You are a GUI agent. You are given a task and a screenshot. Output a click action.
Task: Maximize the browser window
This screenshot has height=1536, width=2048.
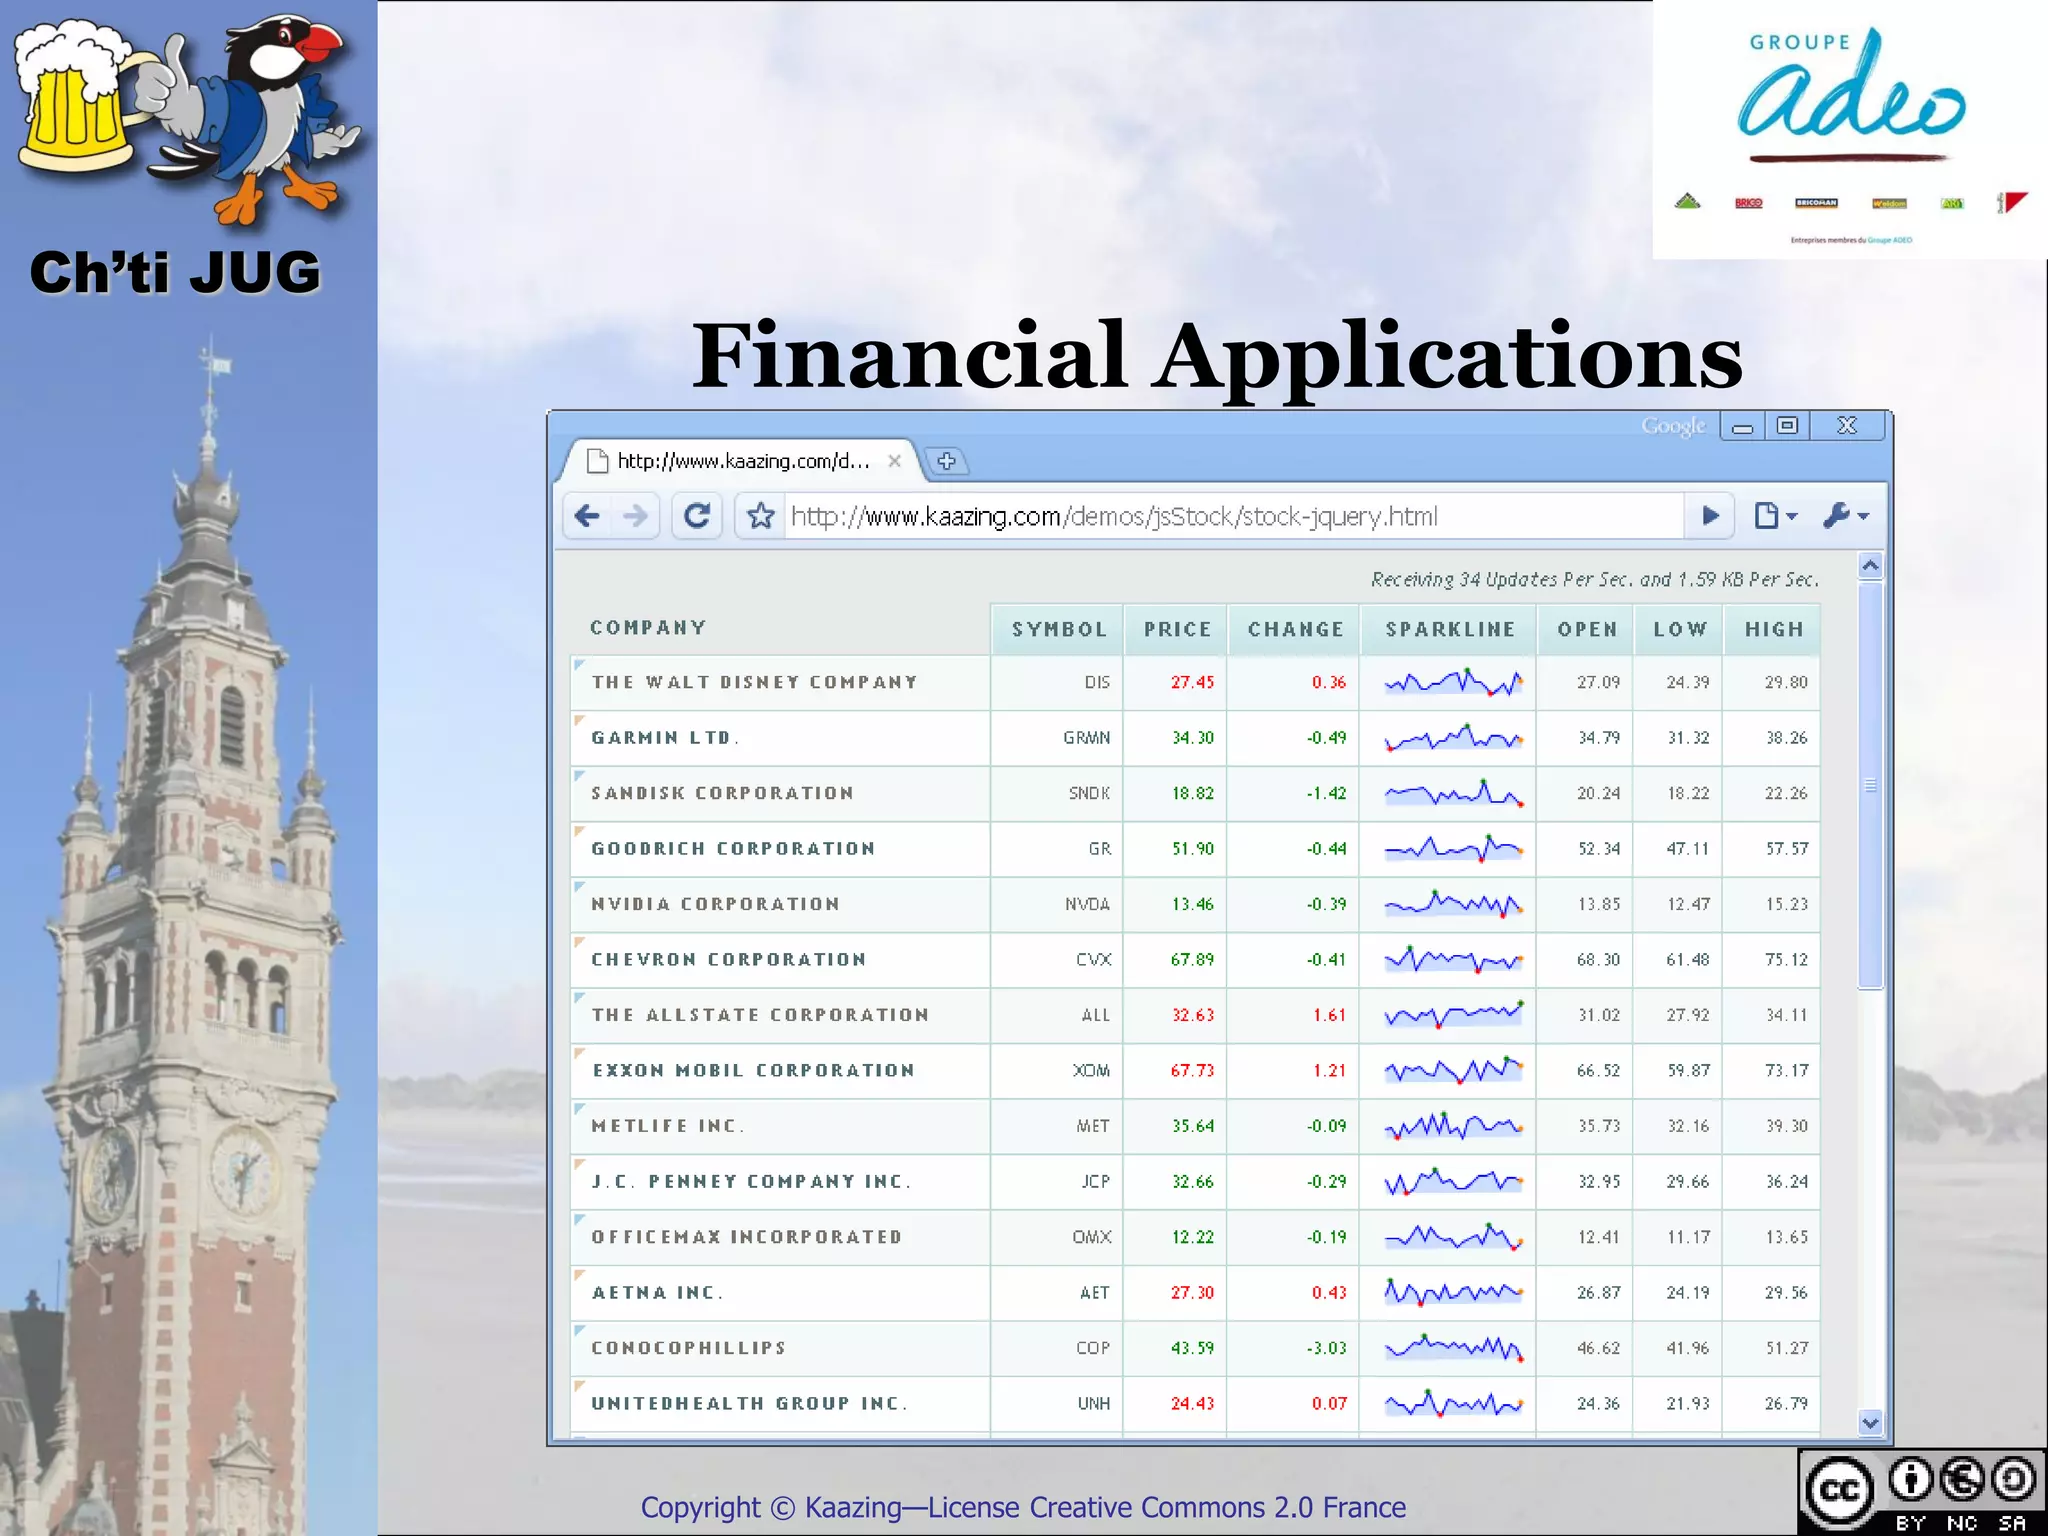(1787, 426)
